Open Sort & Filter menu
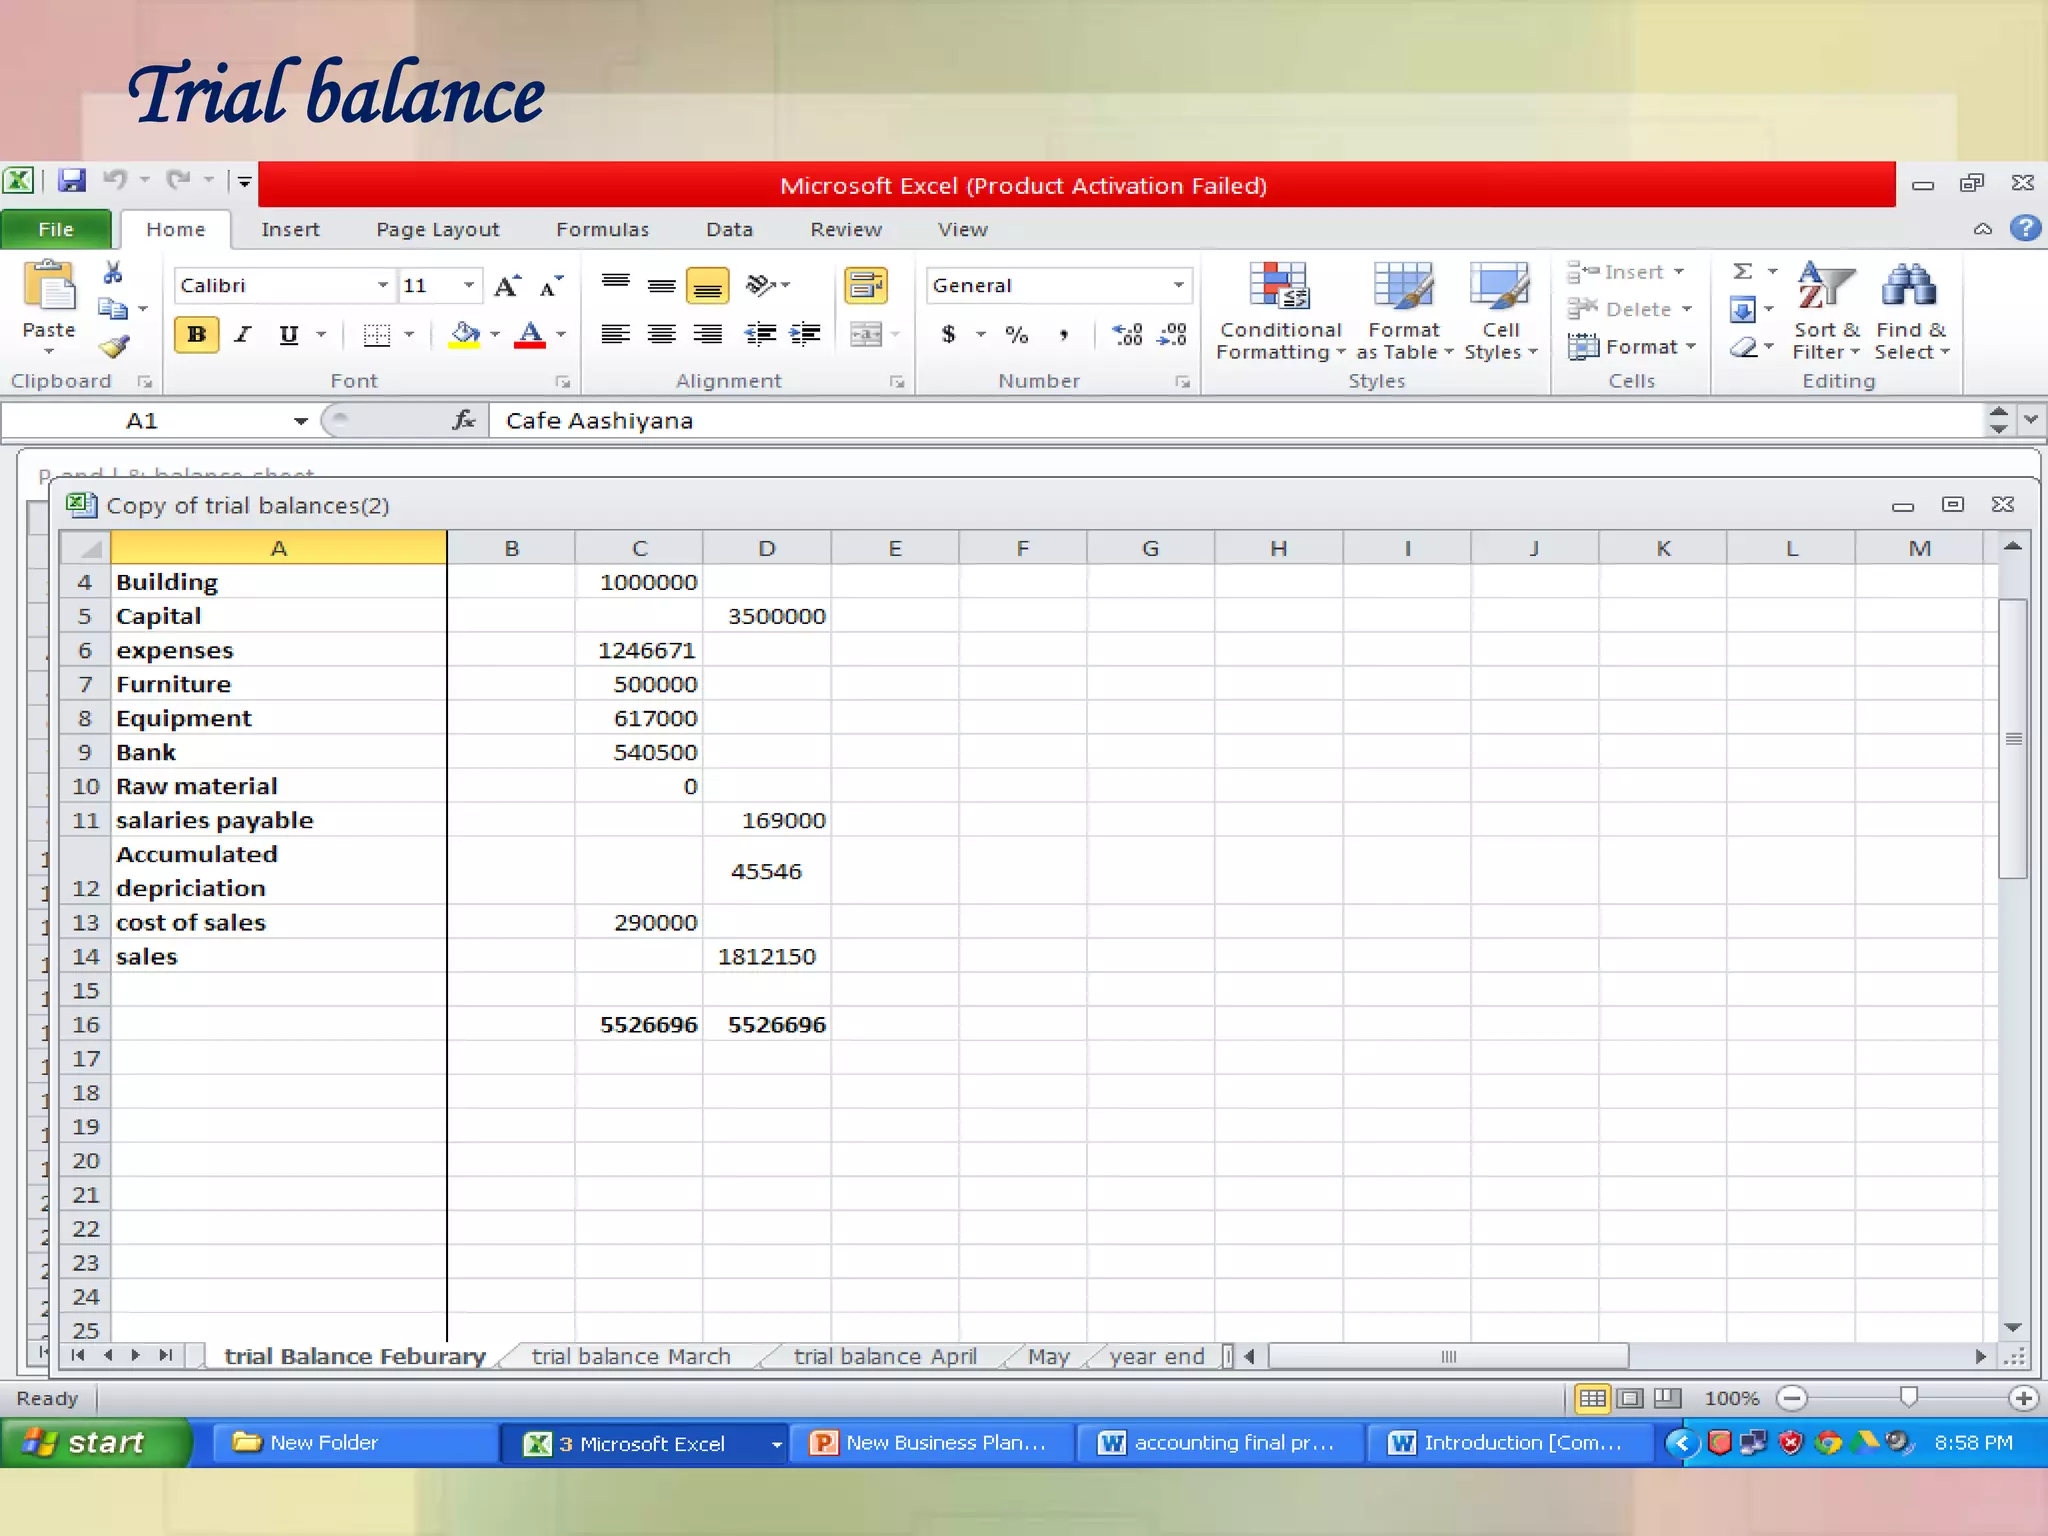The width and height of the screenshot is (2048, 1536). tap(1826, 311)
